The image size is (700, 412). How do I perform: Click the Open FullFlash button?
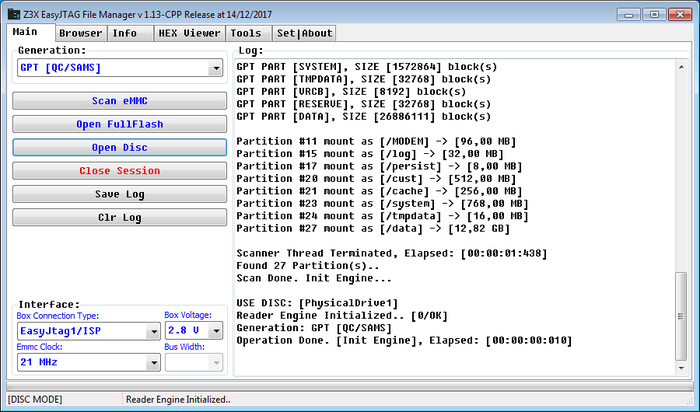(x=119, y=124)
